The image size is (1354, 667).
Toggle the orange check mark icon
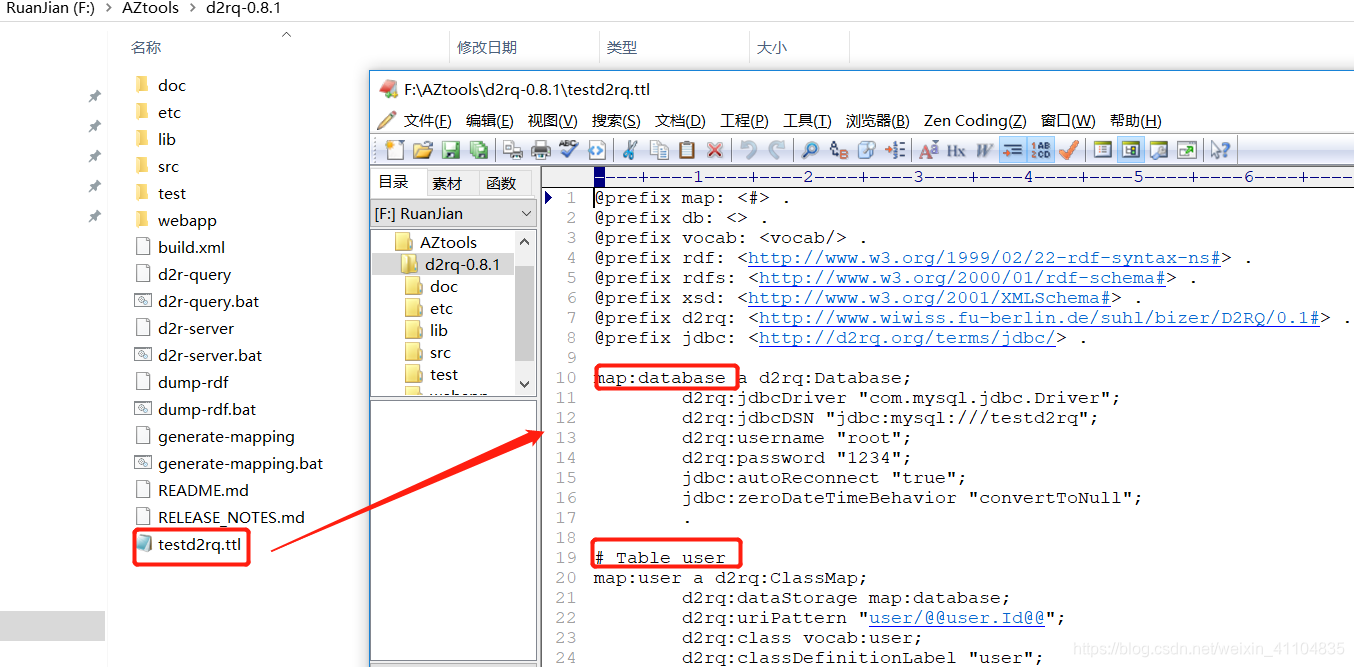tap(1068, 150)
